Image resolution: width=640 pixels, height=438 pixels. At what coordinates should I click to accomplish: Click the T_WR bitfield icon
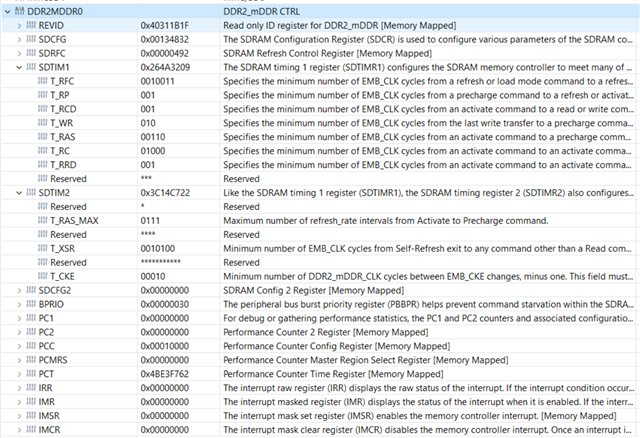pyautogui.click(x=42, y=122)
